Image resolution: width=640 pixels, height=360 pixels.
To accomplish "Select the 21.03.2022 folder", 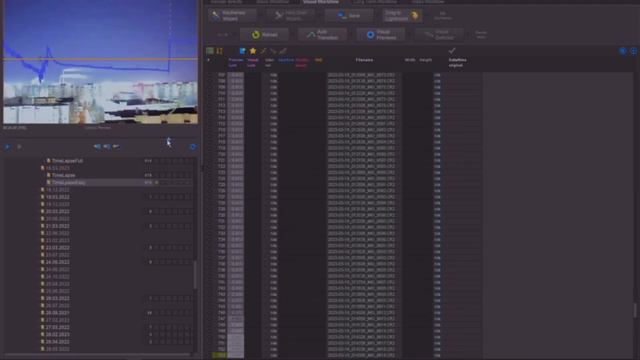I will (57, 226).
